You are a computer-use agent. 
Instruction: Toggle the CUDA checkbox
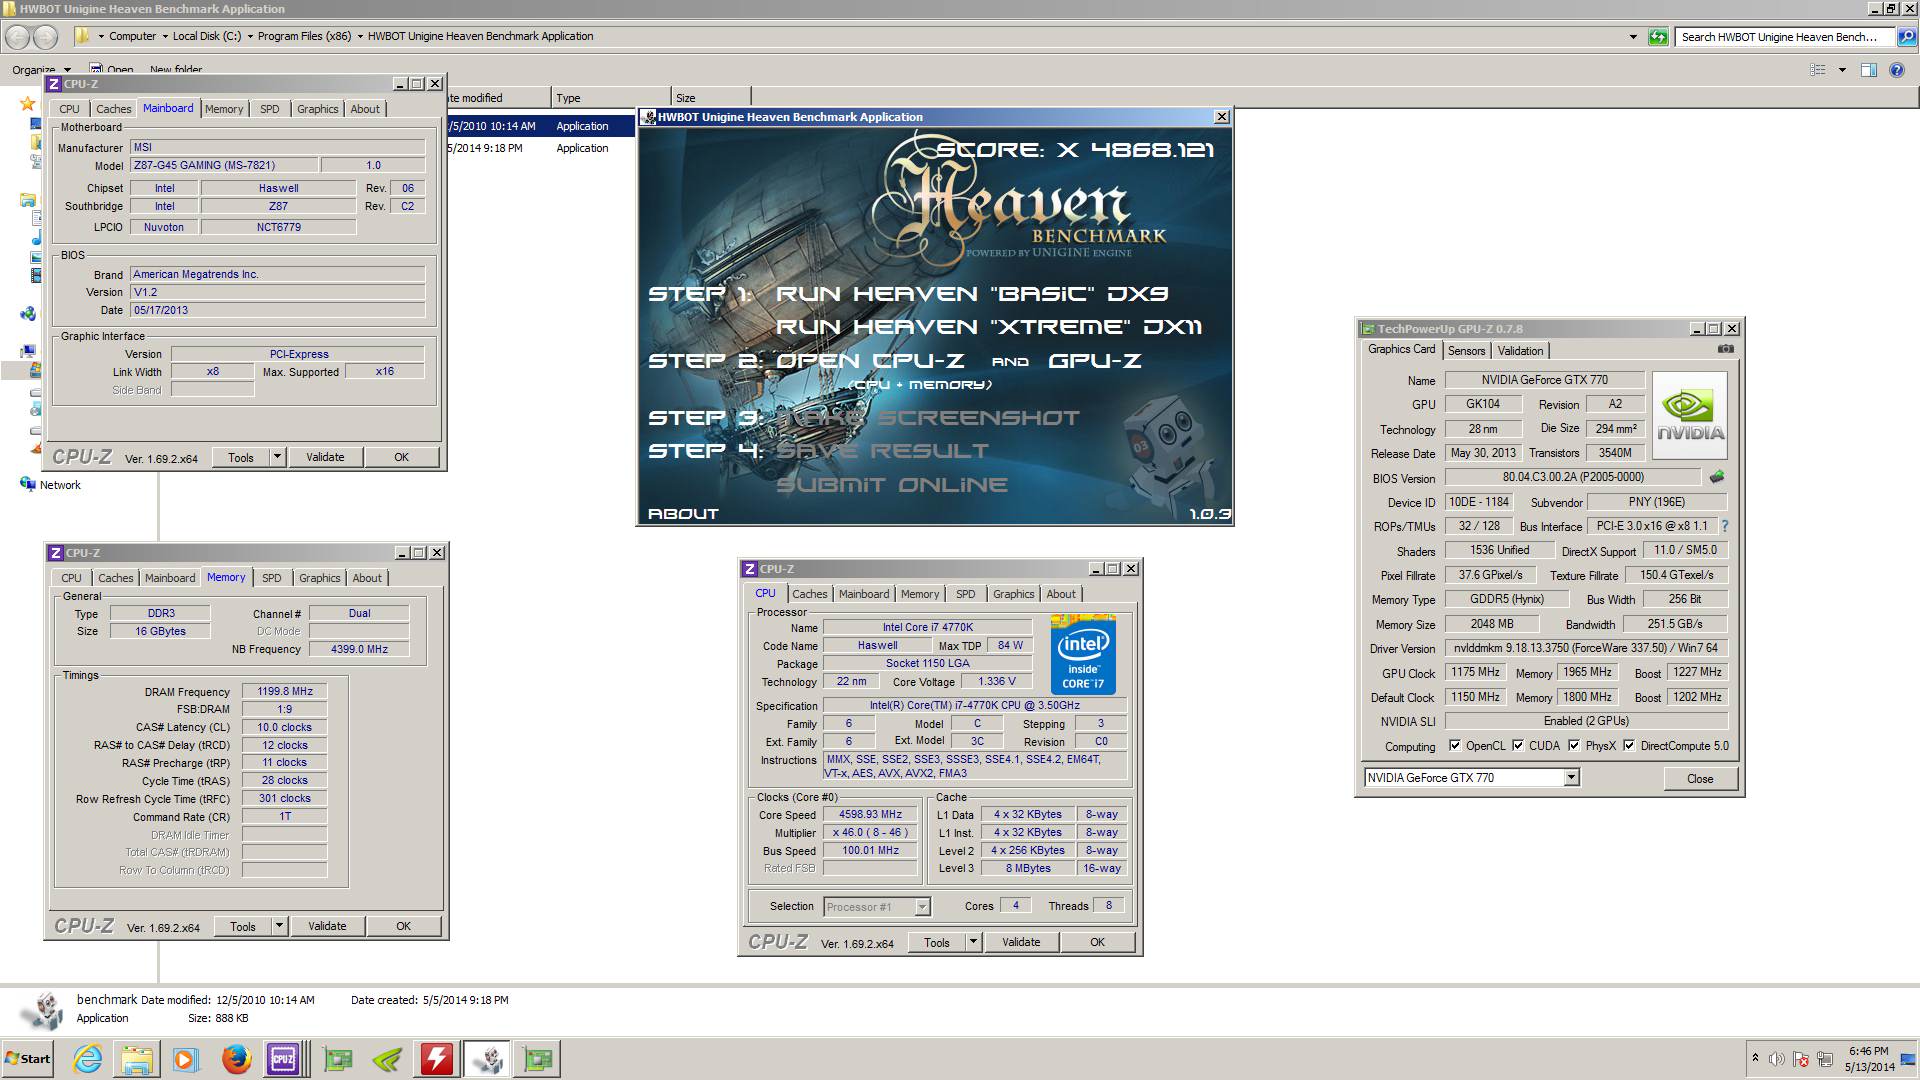[x=1518, y=745]
